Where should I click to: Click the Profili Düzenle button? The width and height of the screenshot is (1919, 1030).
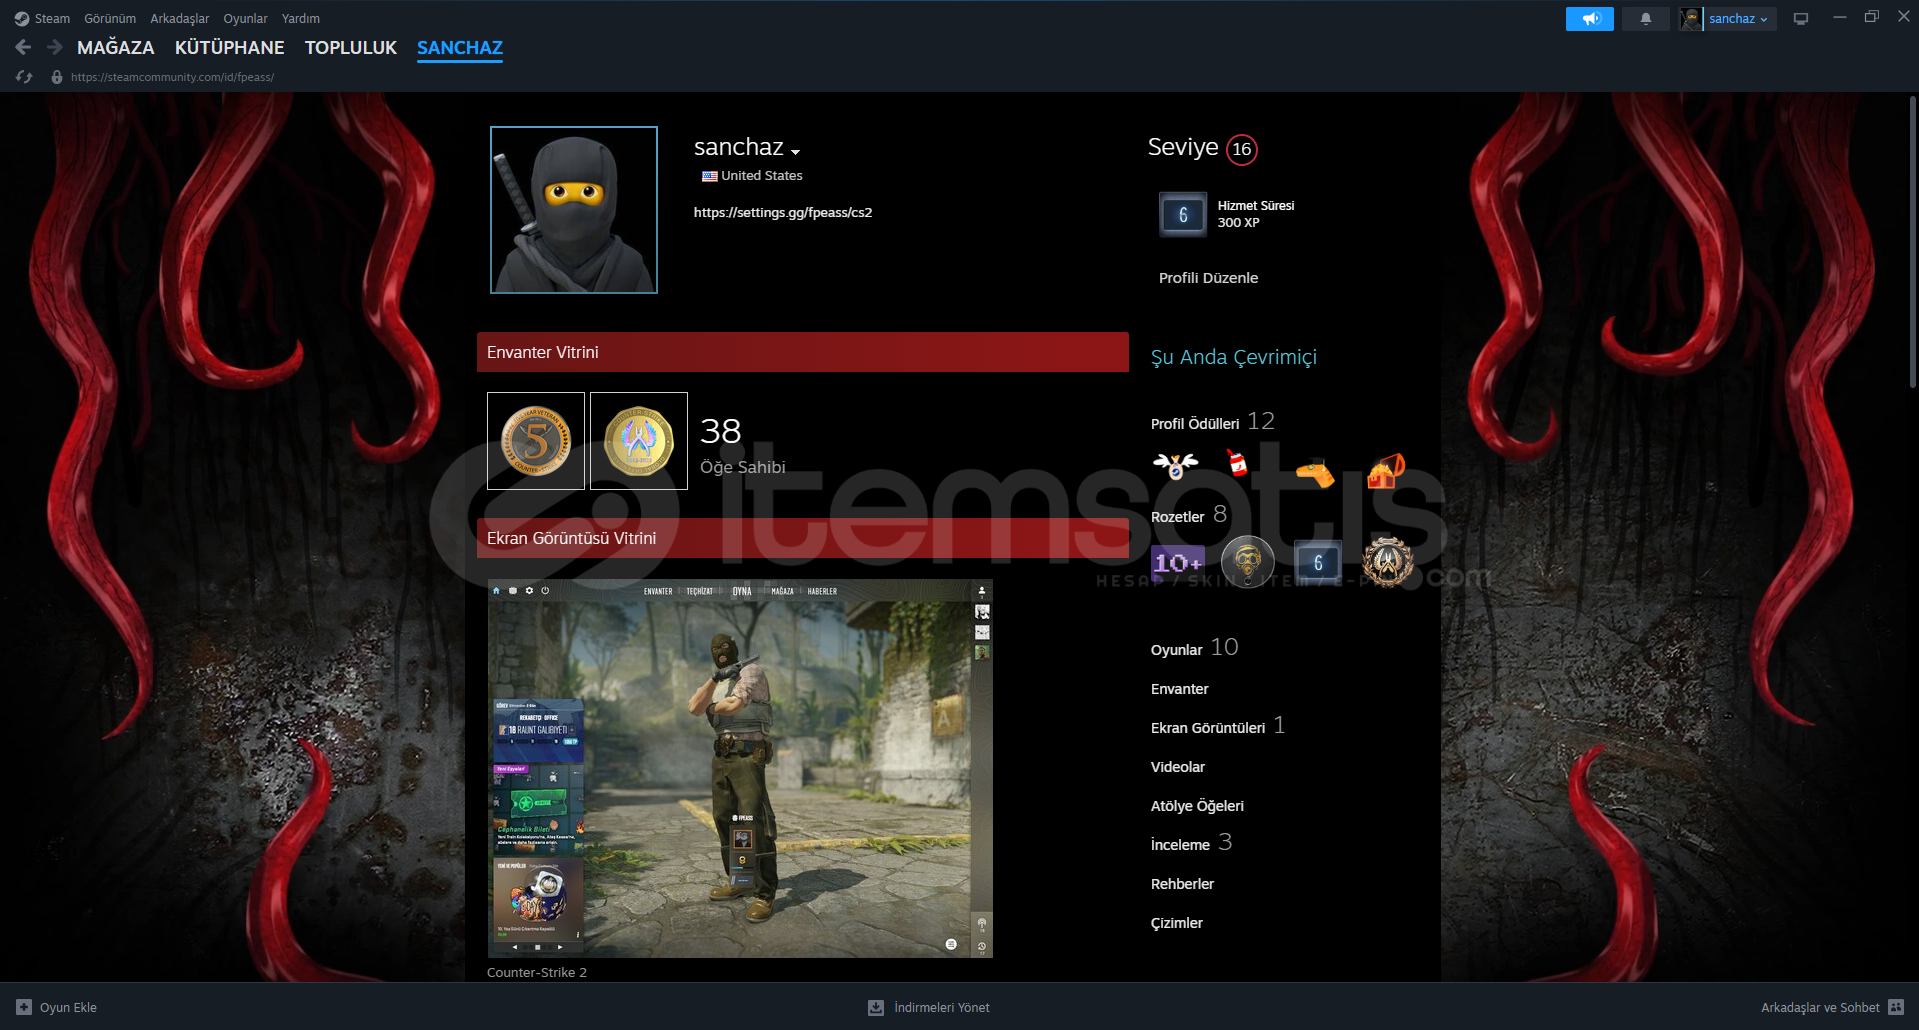1208,278
